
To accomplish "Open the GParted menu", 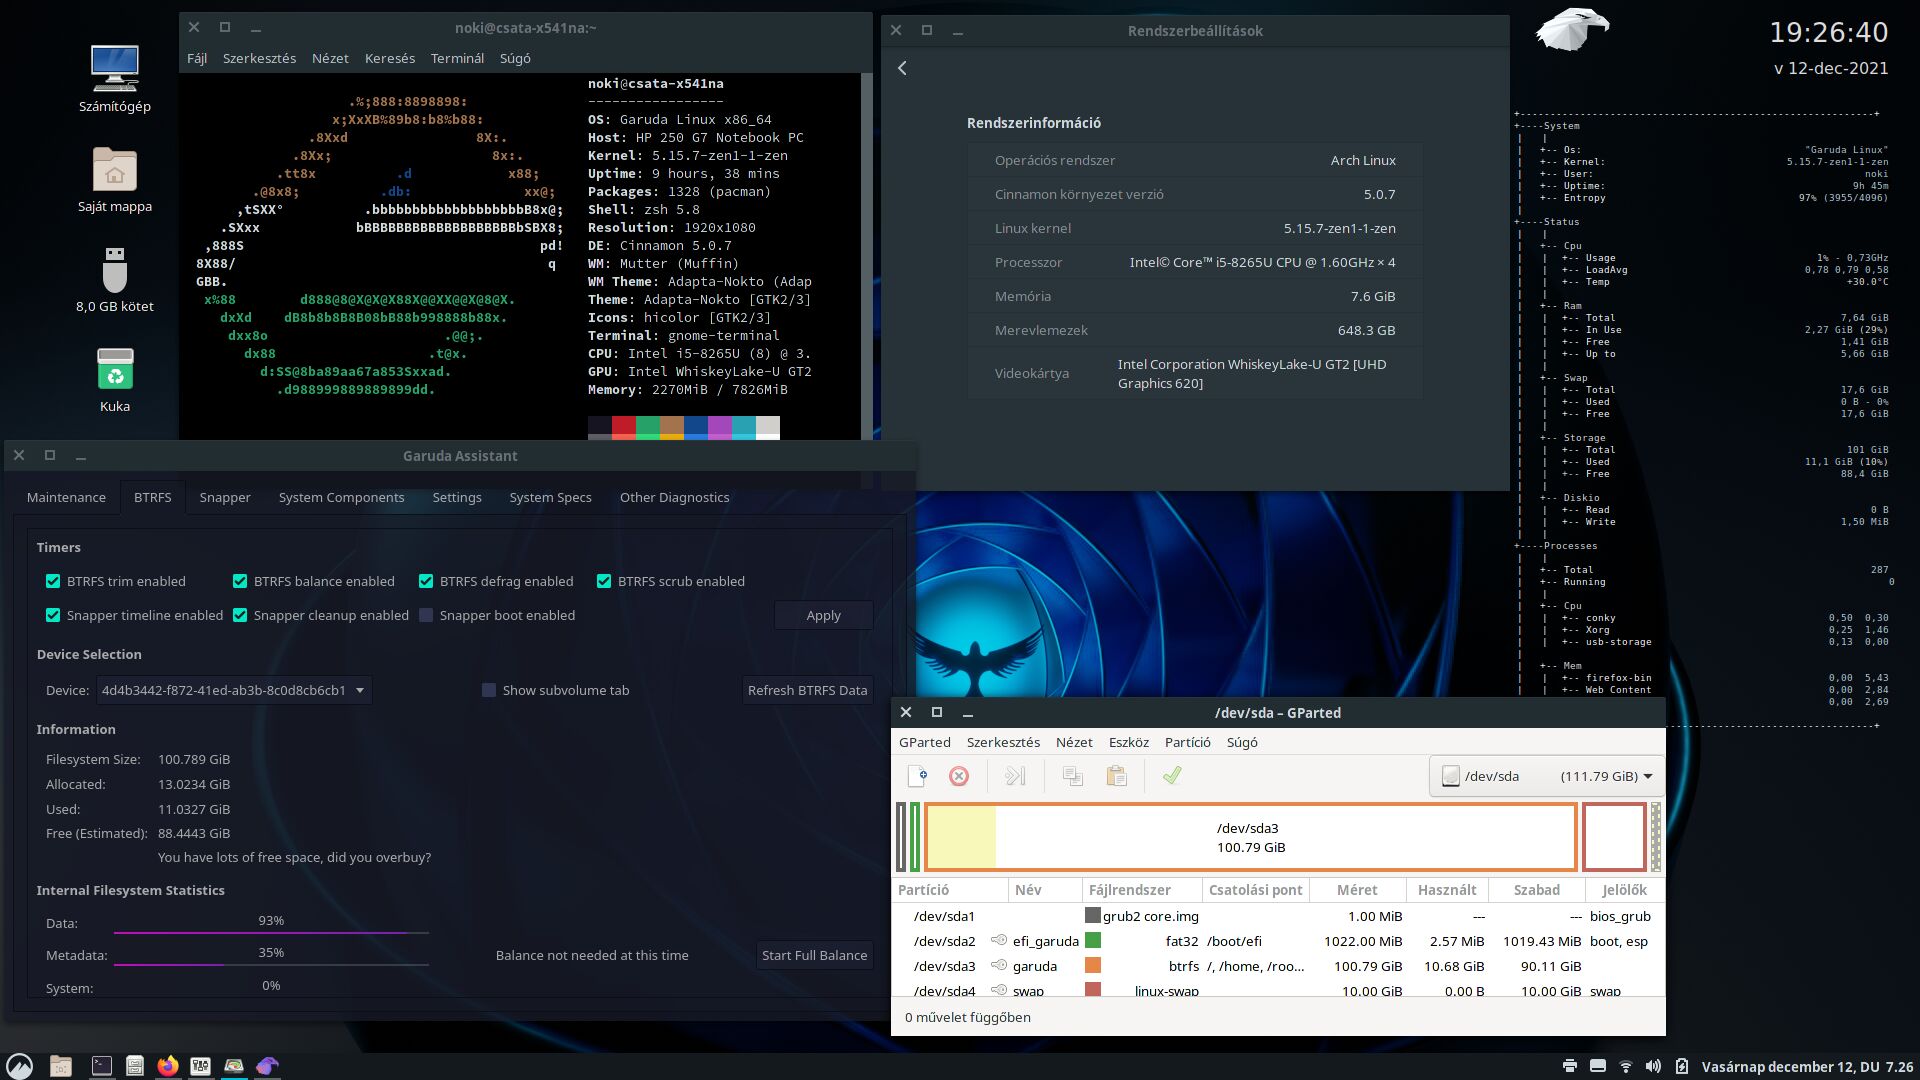I will [x=925, y=742].
